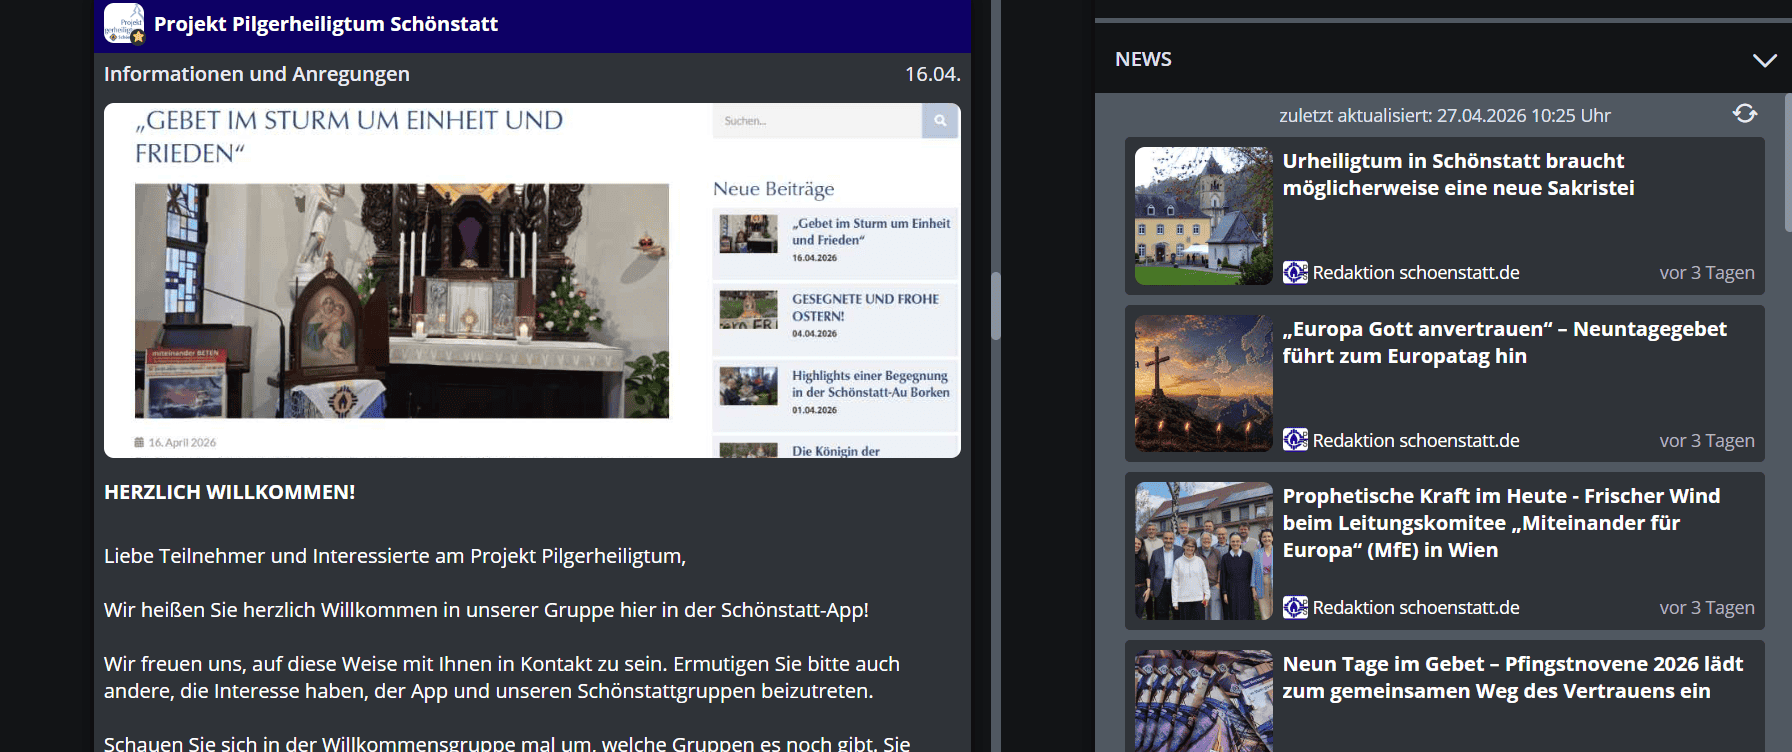
Task: Click the Urheiligtum building thumbnail image
Action: coord(1203,216)
